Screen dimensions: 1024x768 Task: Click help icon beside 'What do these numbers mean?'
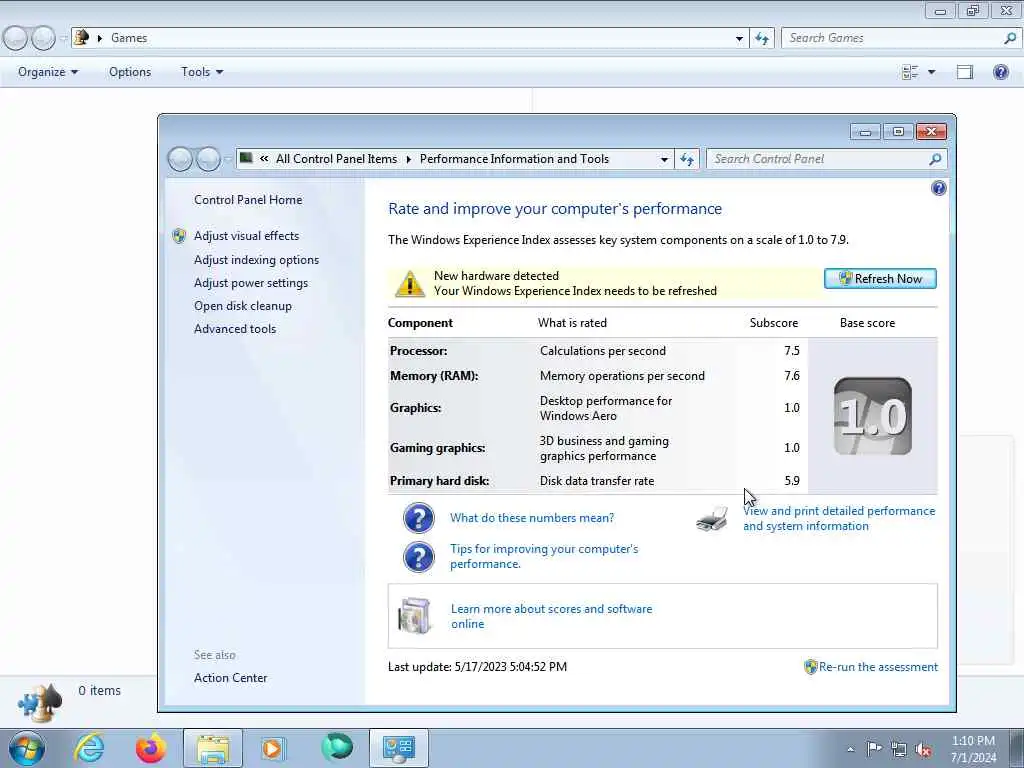point(419,519)
